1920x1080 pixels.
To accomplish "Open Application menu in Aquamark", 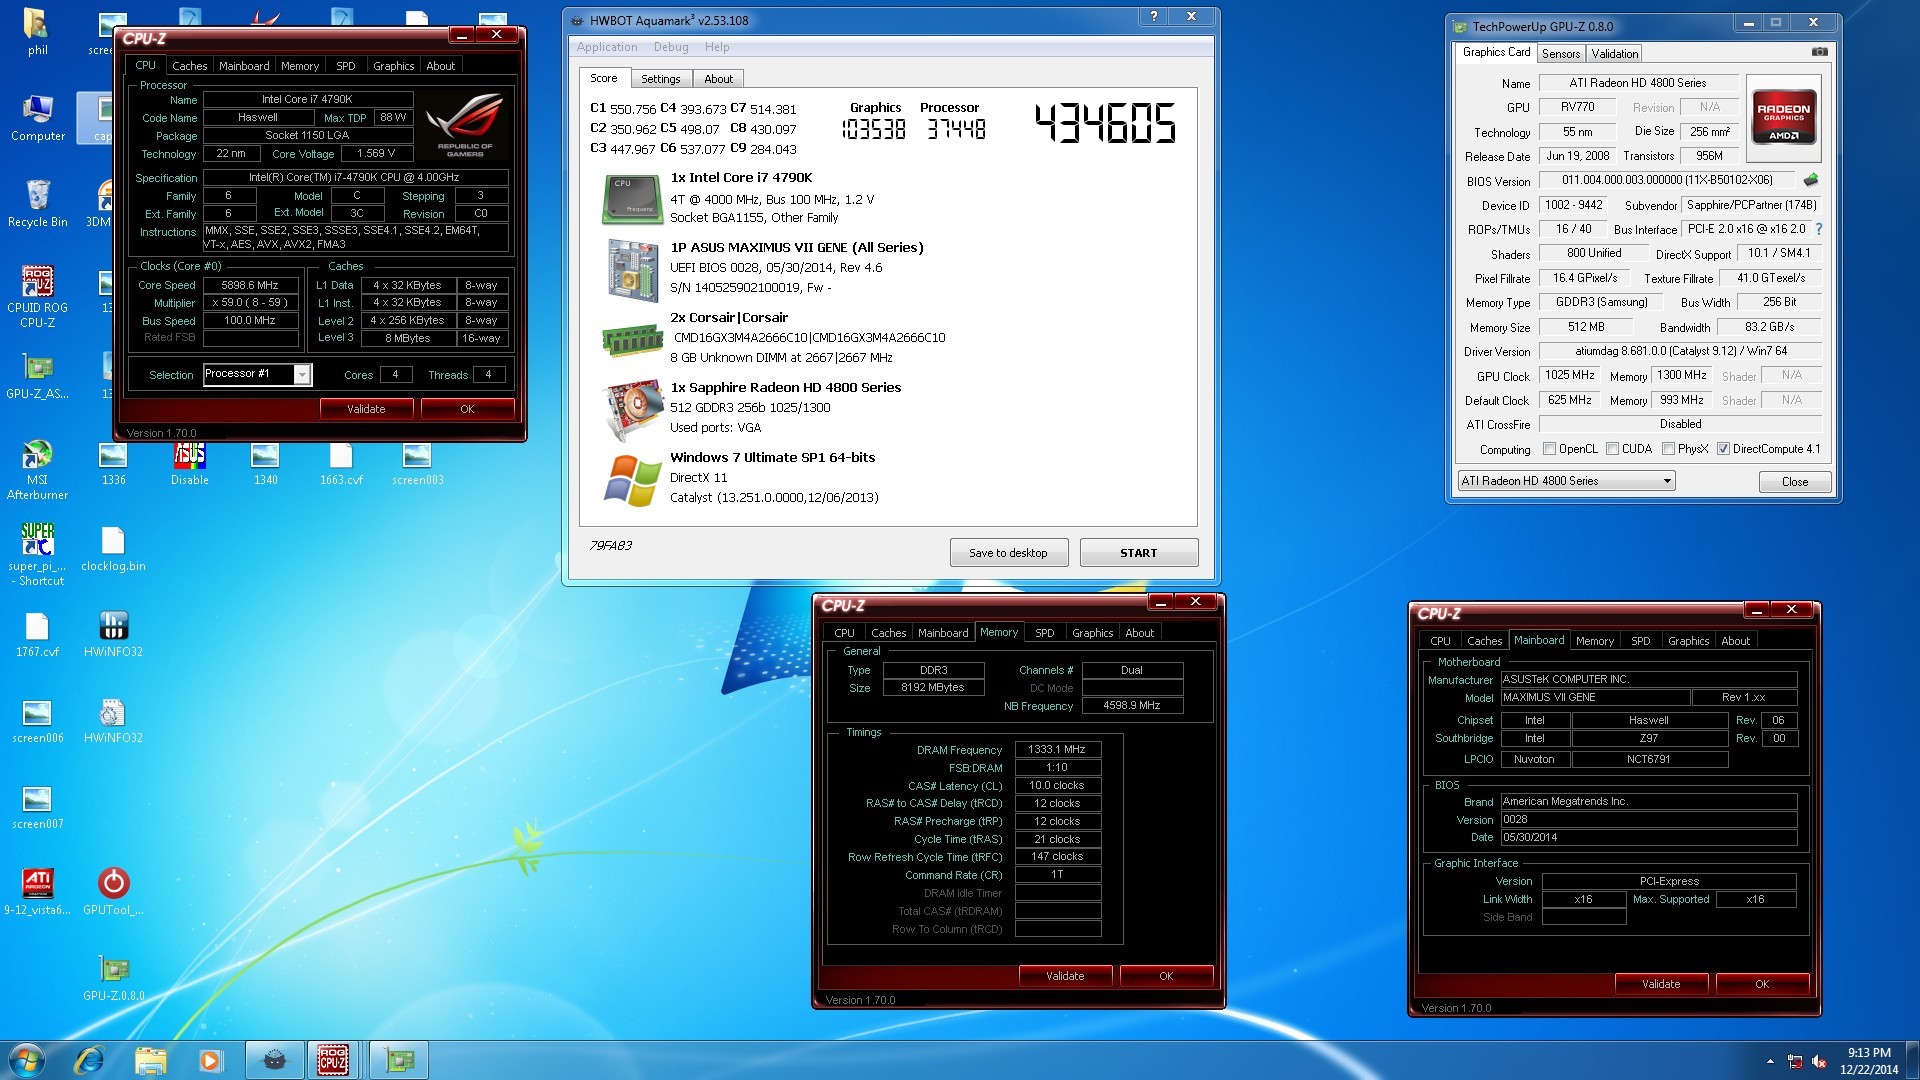I will click(607, 47).
